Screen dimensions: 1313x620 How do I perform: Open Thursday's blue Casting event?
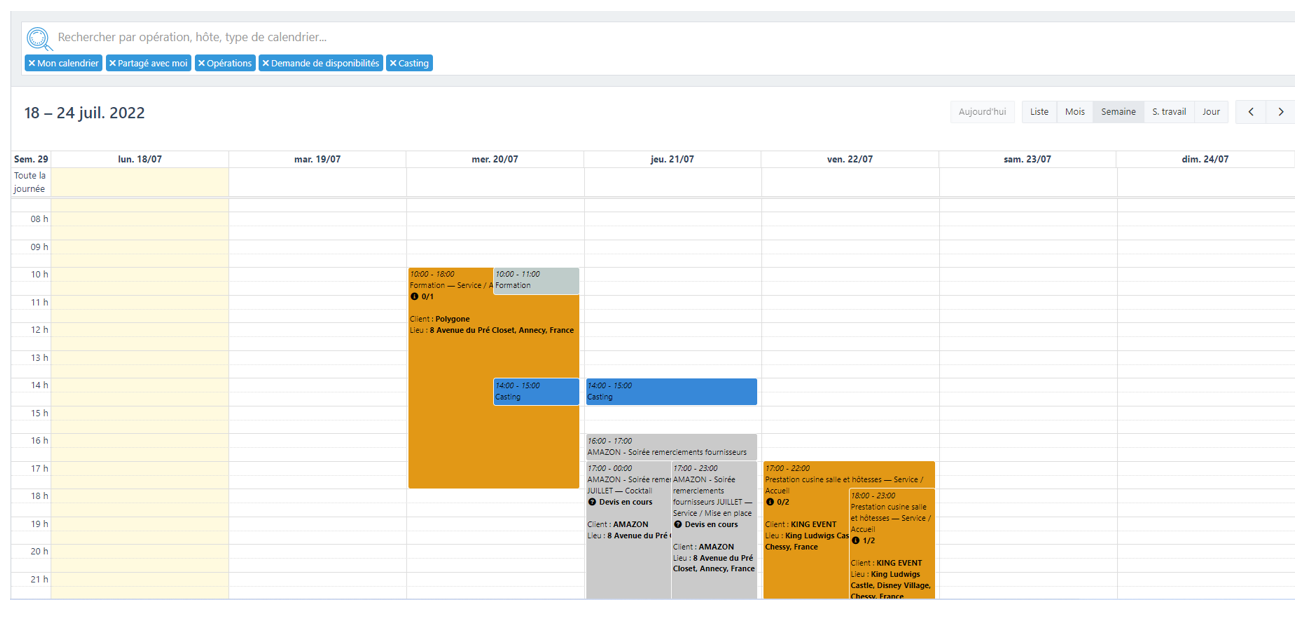pyautogui.click(x=671, y=392)
